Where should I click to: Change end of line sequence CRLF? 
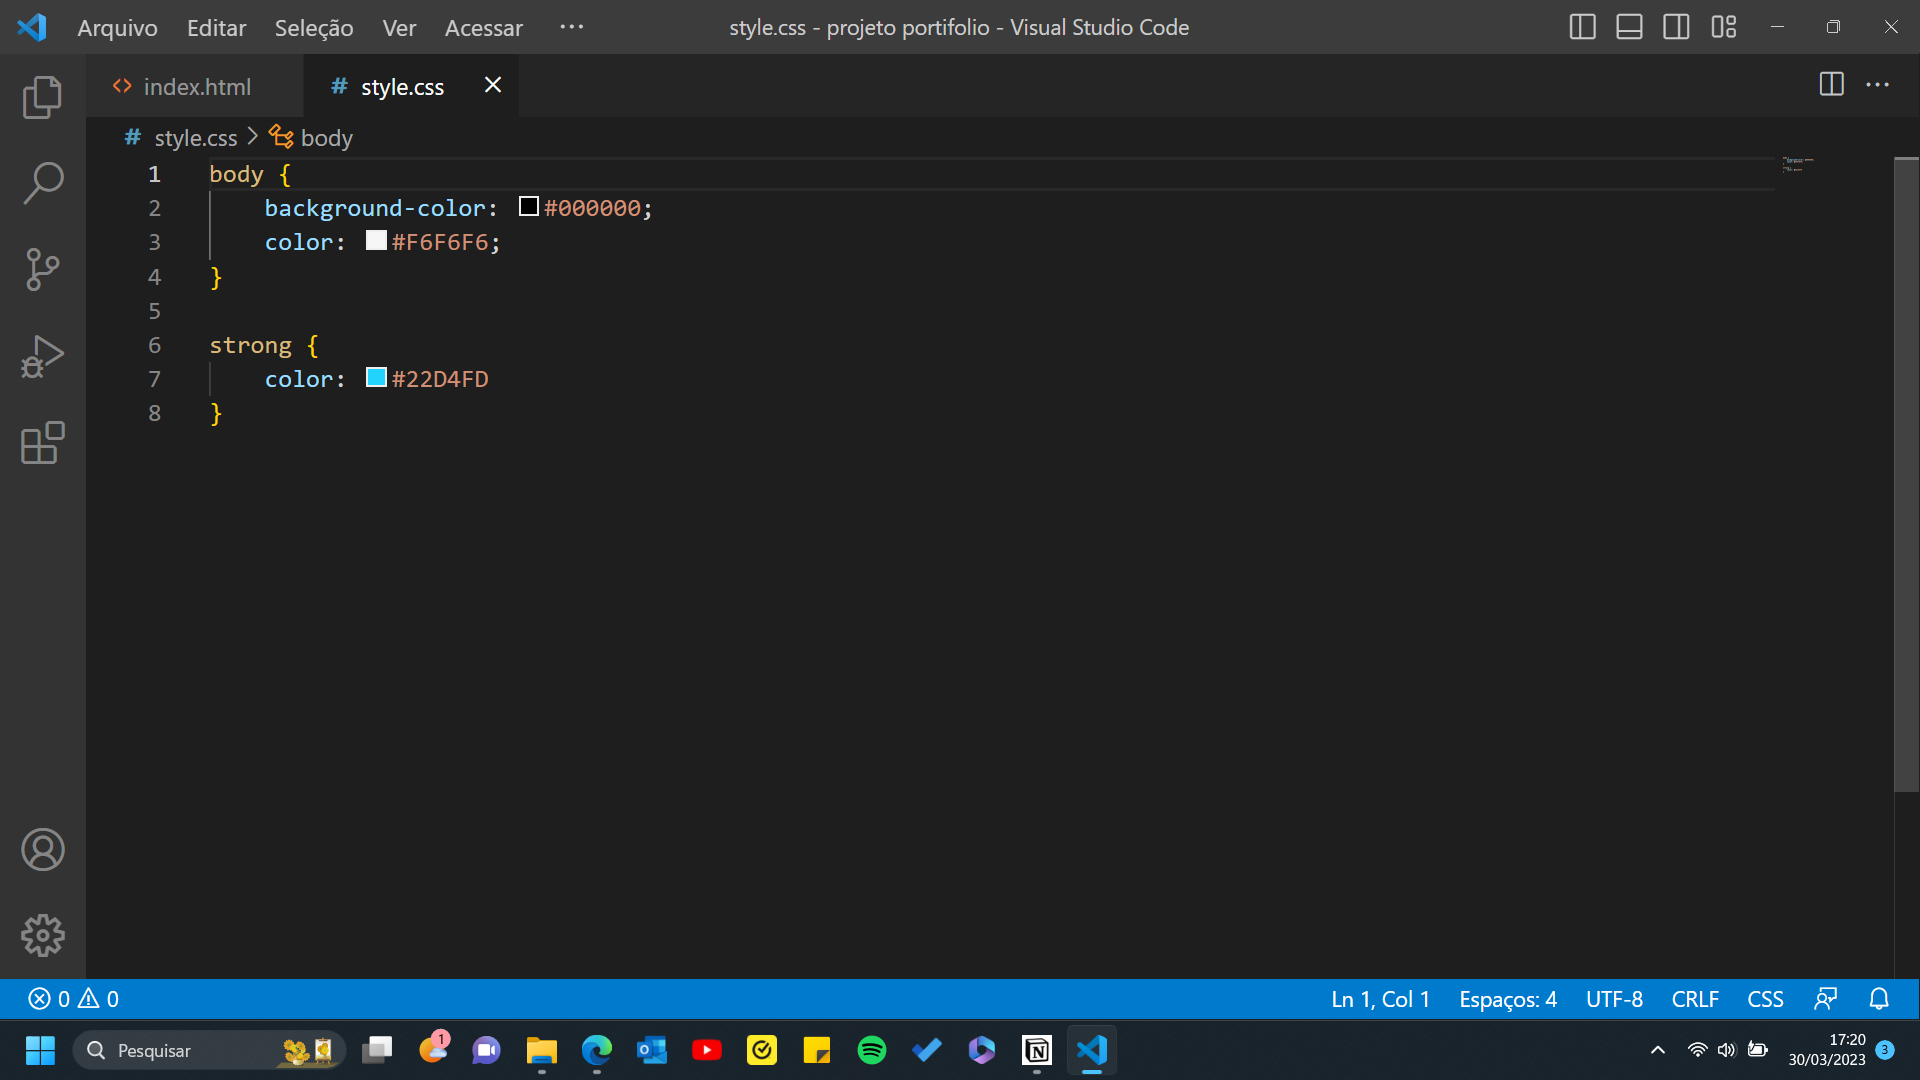click(1695, 999)
